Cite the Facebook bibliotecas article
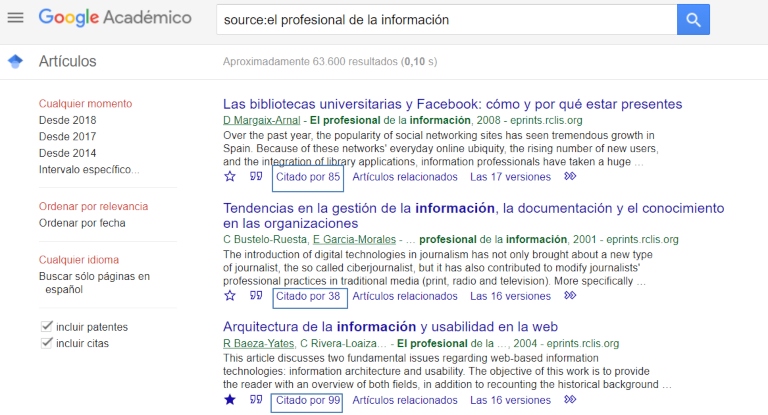The image size is (768, 415). click(x=256, y=176)
